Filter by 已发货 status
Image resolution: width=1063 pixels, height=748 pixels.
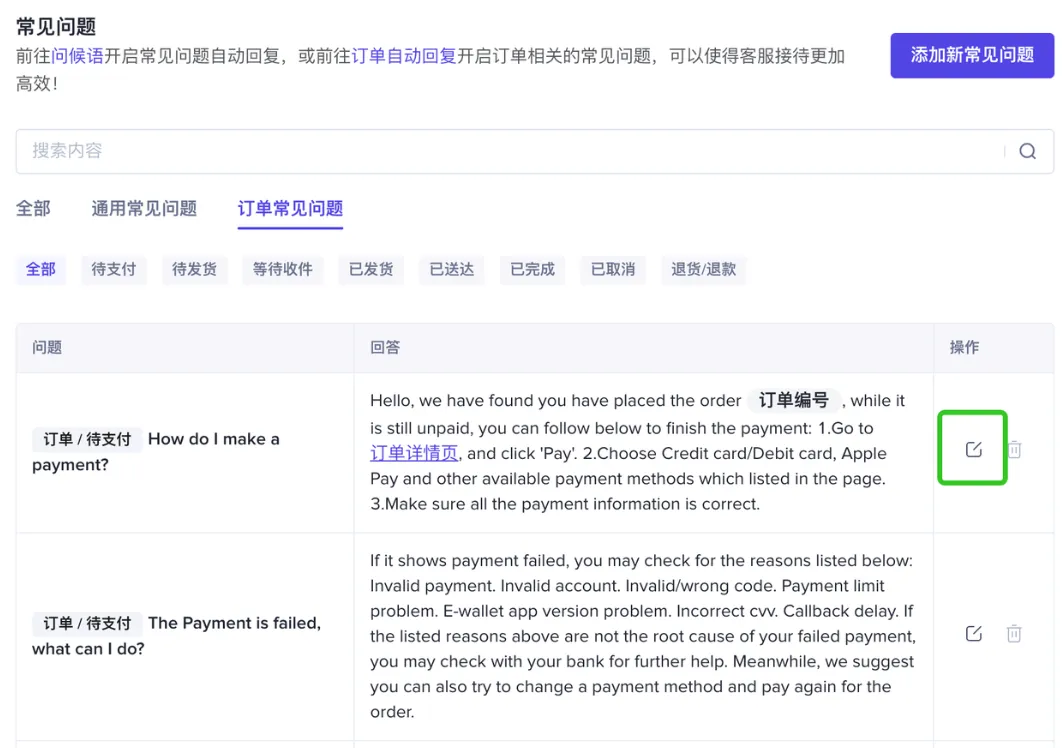[371, 270]
